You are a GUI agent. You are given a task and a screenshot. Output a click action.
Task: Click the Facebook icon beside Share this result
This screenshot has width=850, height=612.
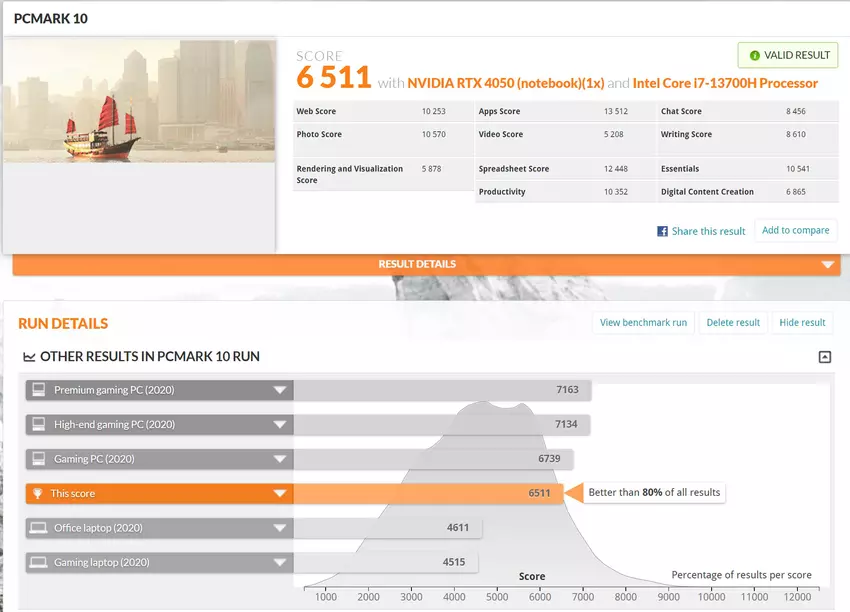click(x=662, y=231)
